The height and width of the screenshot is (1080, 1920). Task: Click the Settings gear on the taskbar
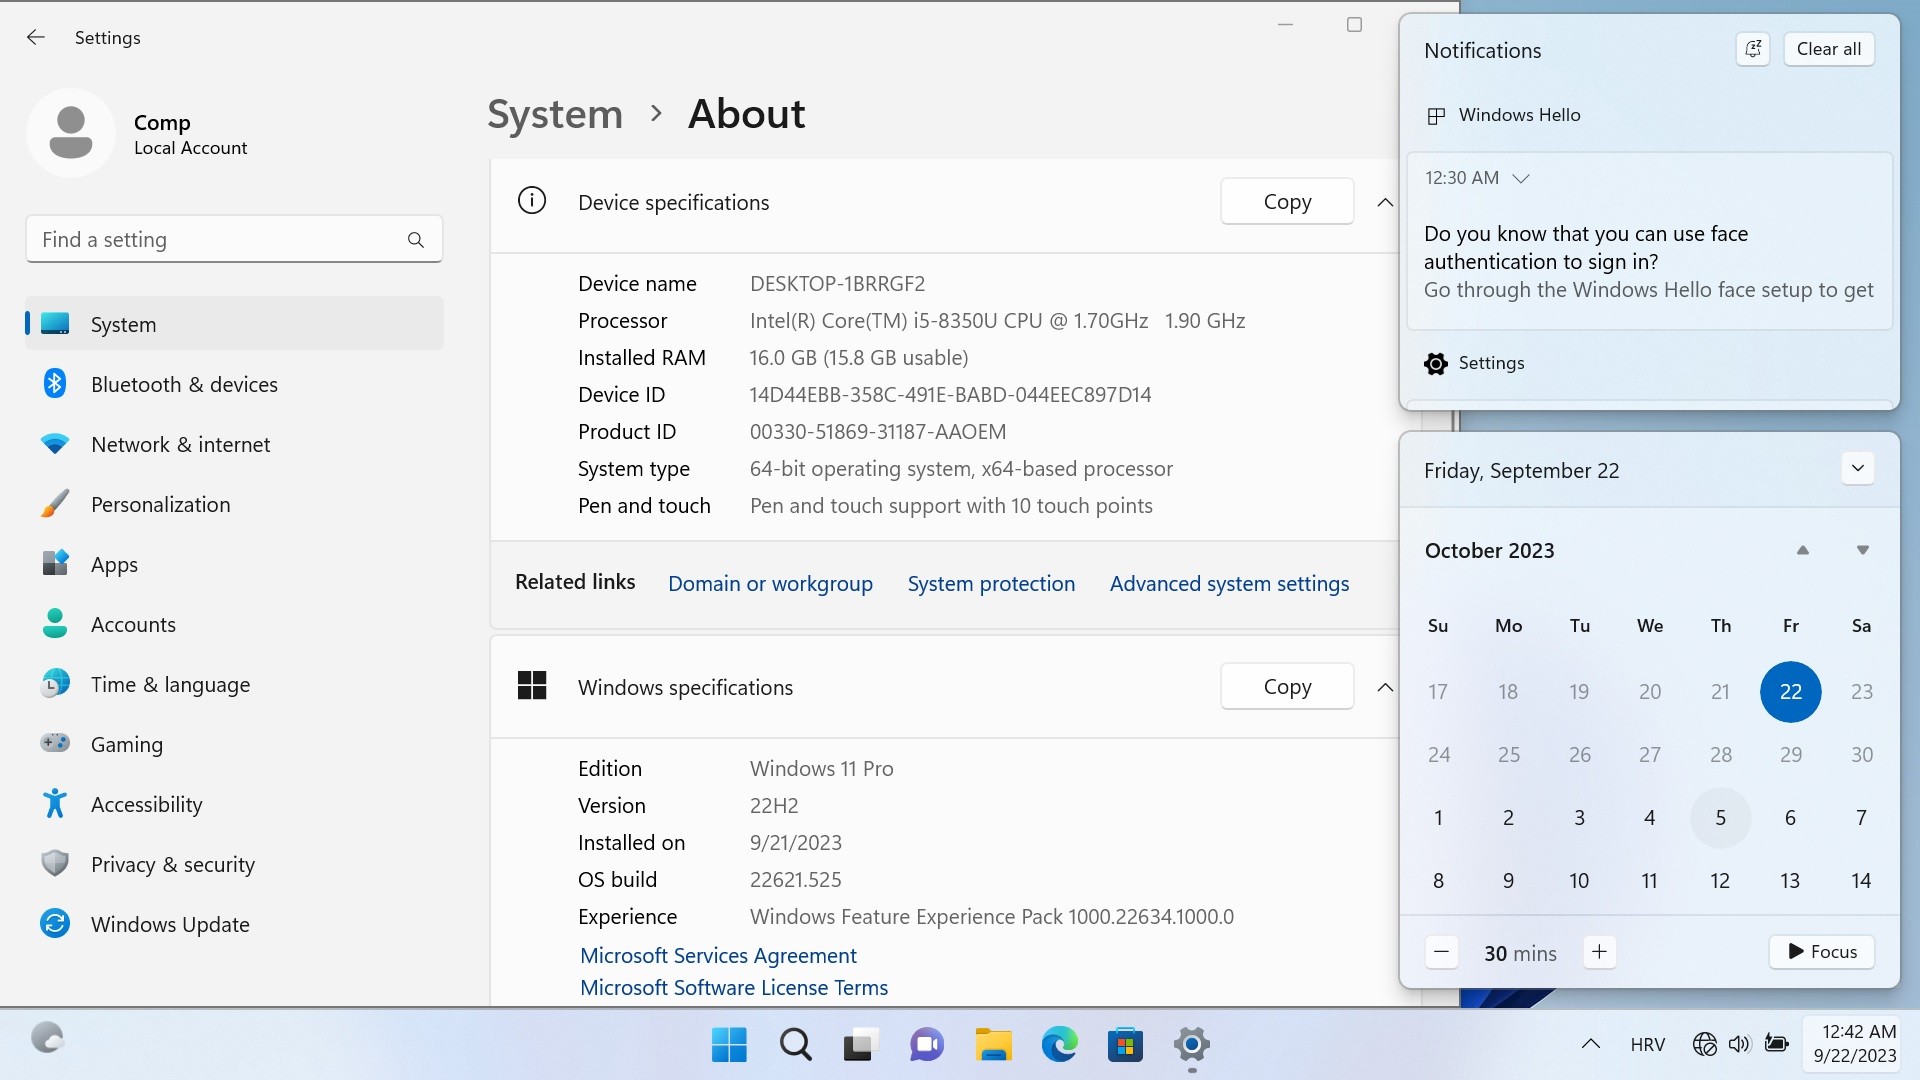pos(1191,1045)
